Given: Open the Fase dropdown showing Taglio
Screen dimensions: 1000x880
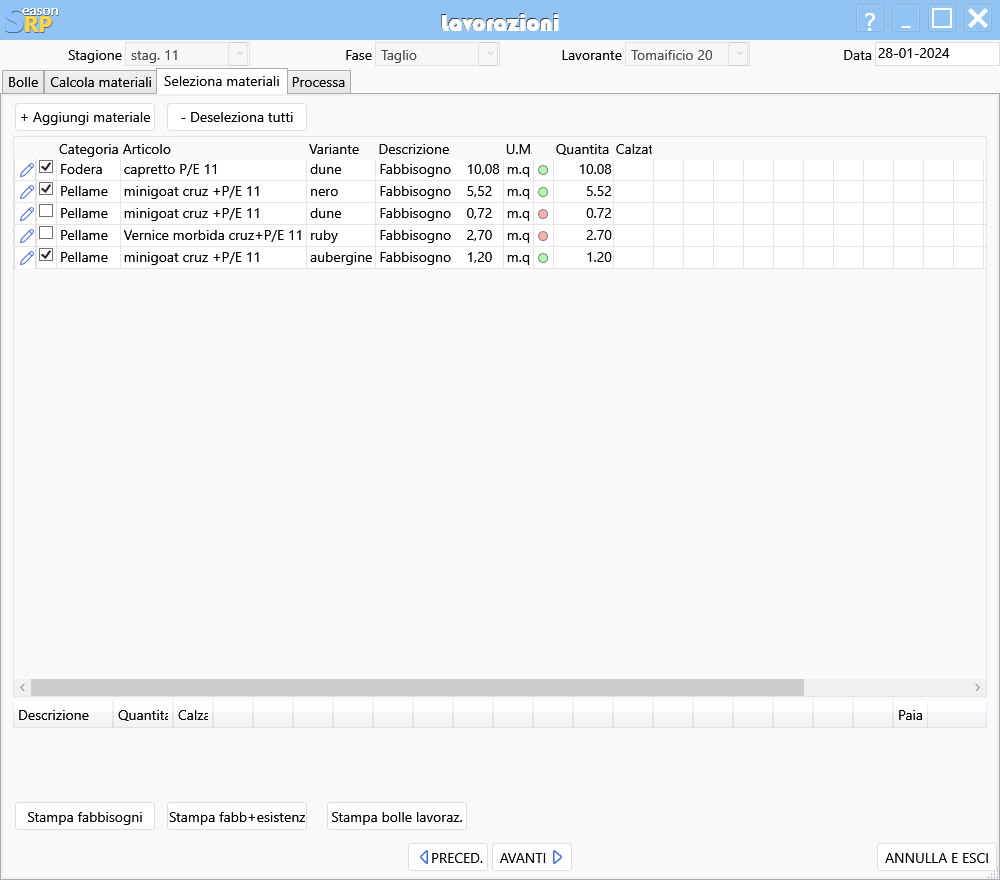Looking at the screenshot, I should [x=489, y=55].
